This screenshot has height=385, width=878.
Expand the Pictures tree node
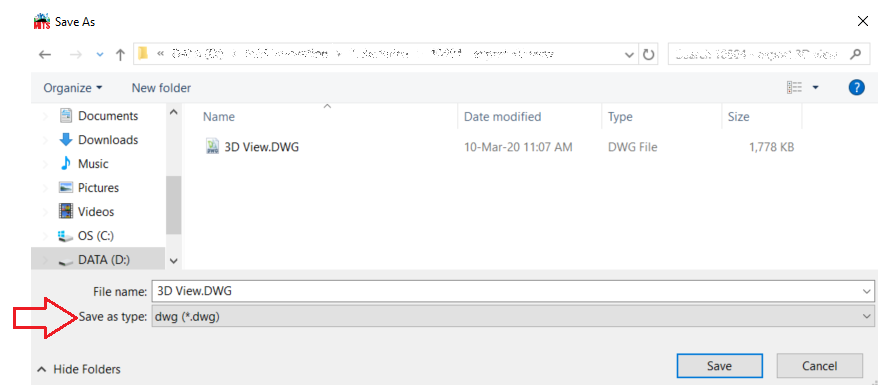point(45,188)
